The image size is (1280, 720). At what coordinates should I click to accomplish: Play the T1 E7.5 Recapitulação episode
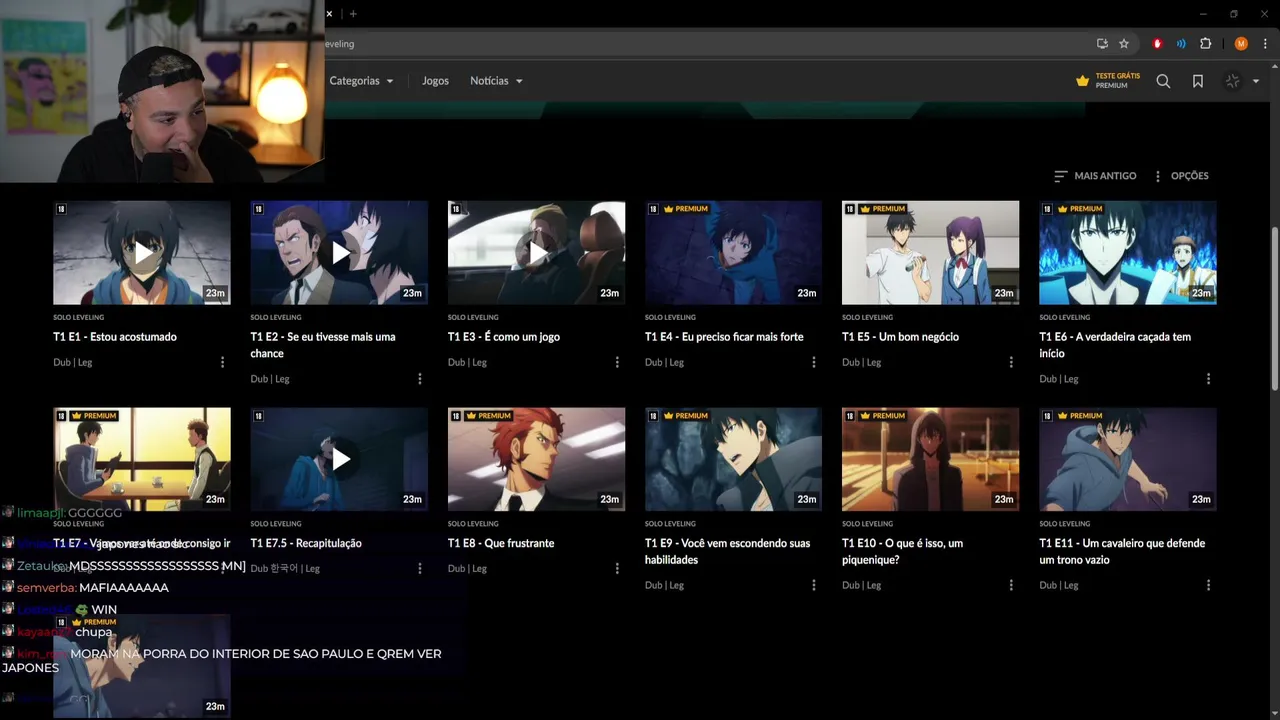[x=339, y=459]
